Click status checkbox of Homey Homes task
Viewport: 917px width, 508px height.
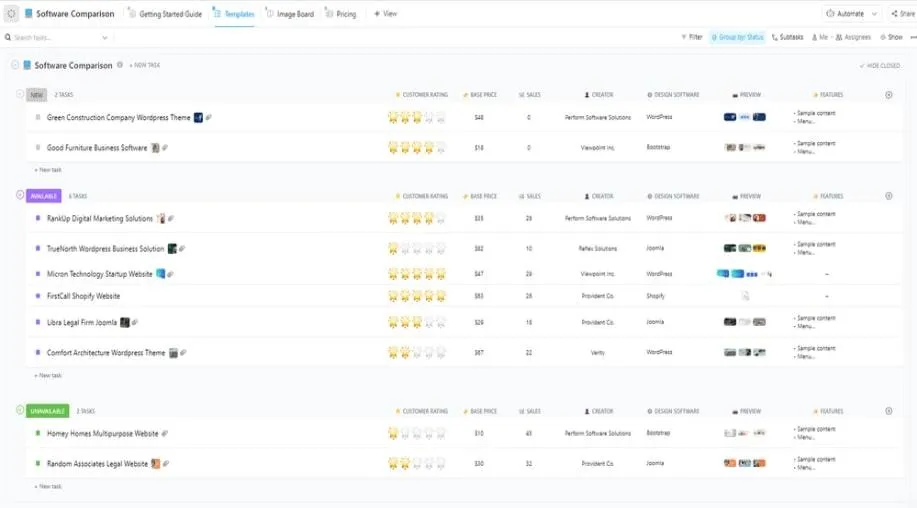tap(38, 433)
